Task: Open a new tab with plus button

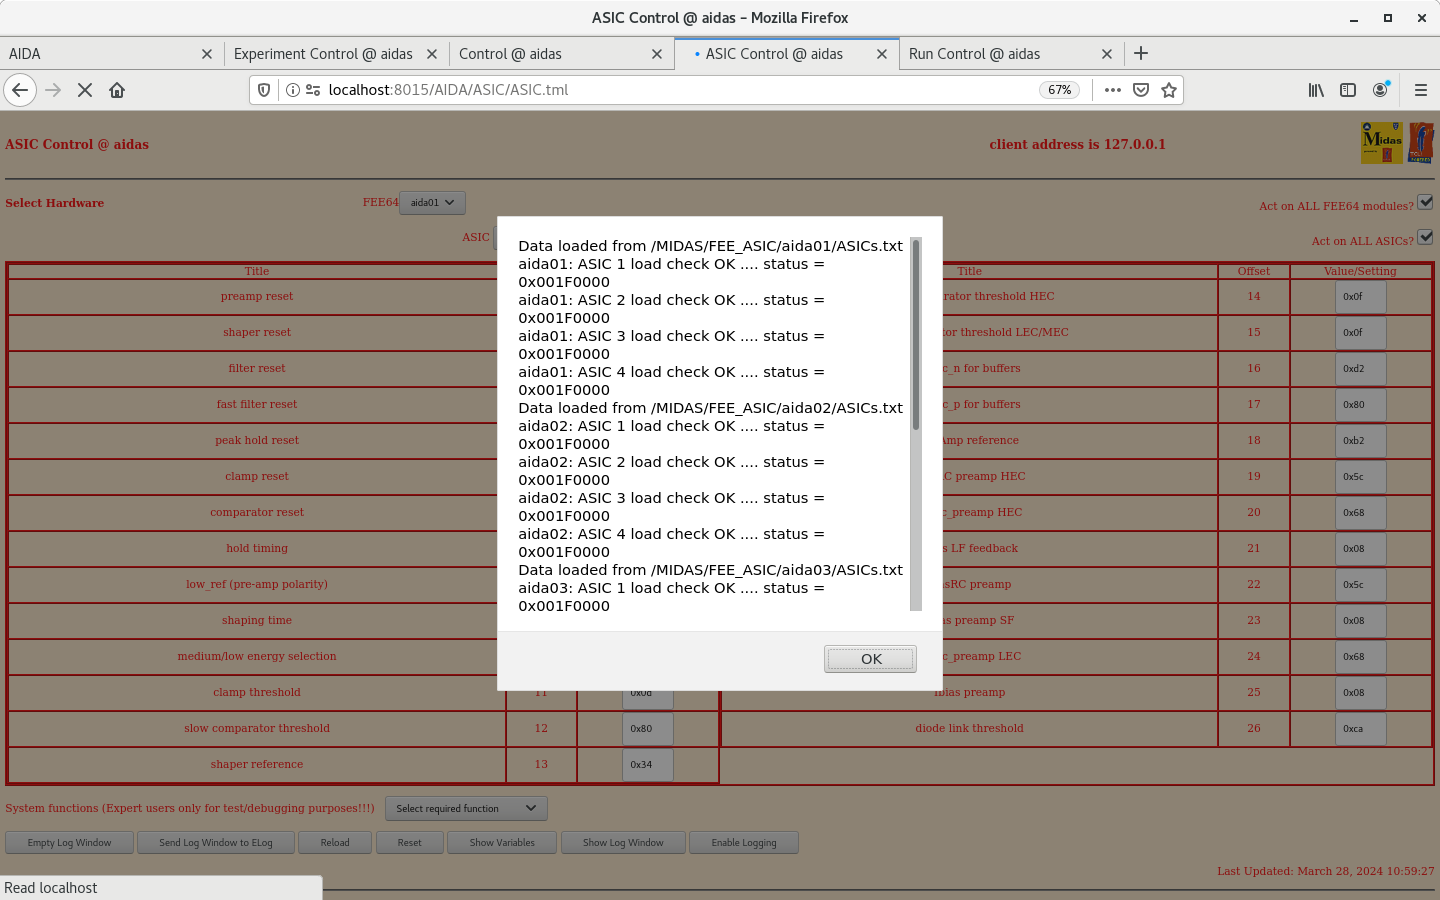Action: coord(1141,53)
